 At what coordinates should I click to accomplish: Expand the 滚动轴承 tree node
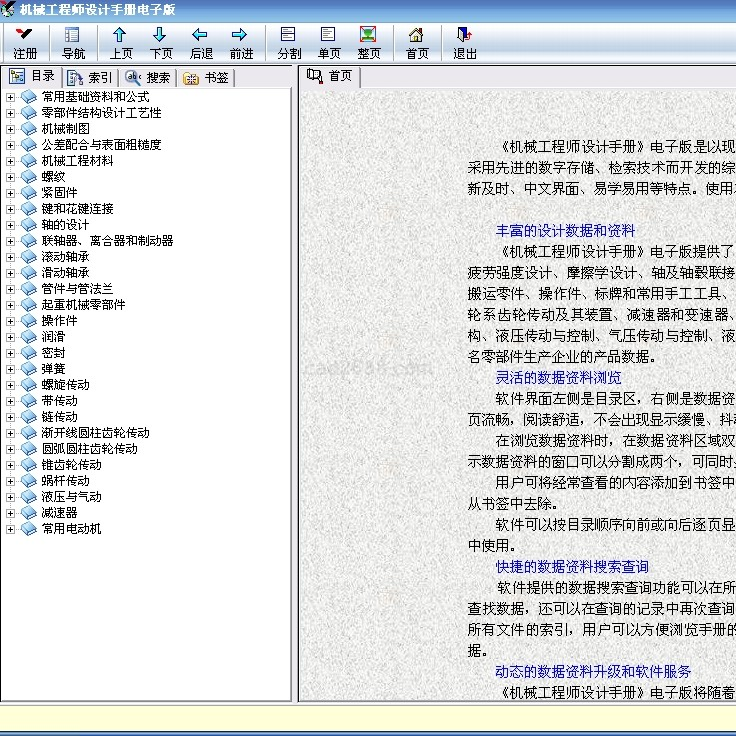click(x=11, y=257)
